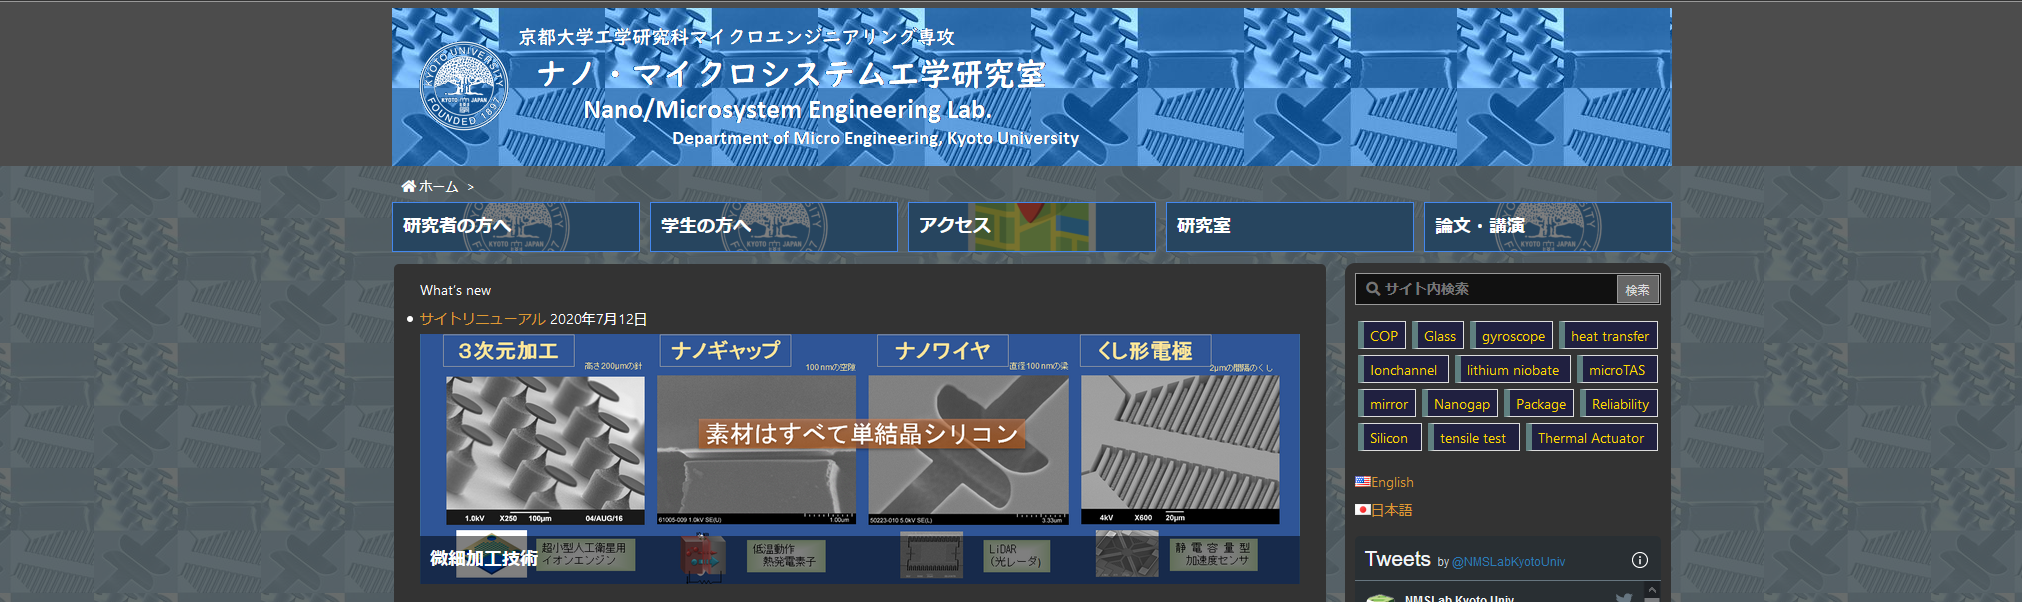Switch language to English
Screen dimensions: 2022x602
tap(1391, 482)
